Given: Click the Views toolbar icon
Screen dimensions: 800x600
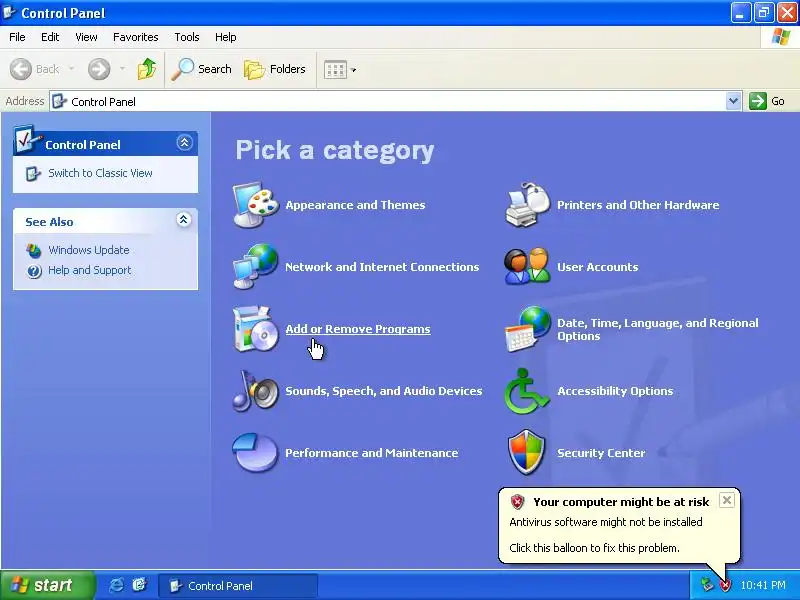Looking at the screenshot, I should tap(335, 69).
